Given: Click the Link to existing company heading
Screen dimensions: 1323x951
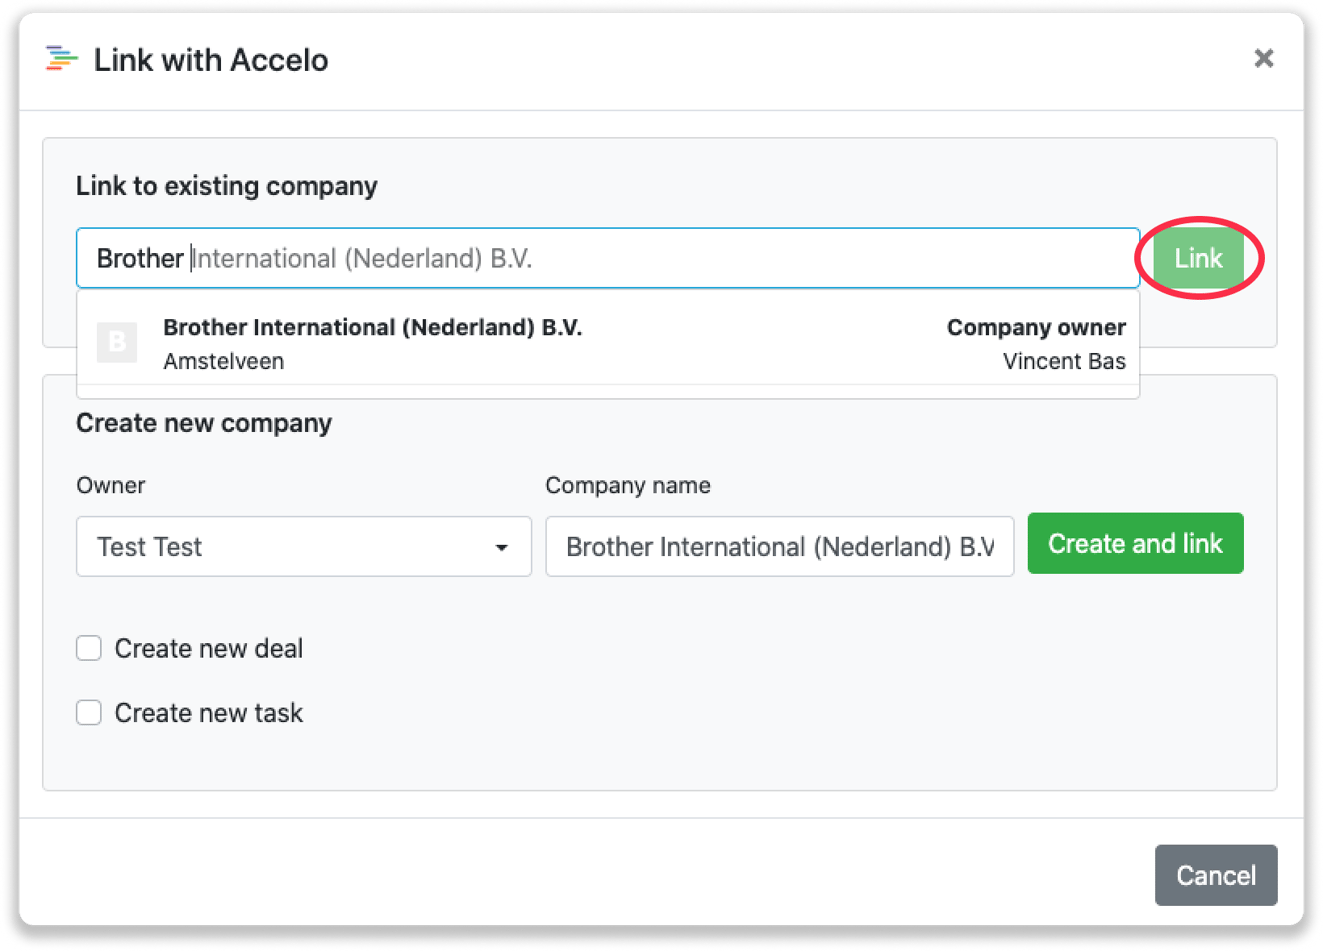Looking at the screenshot, I should (227, 186).
